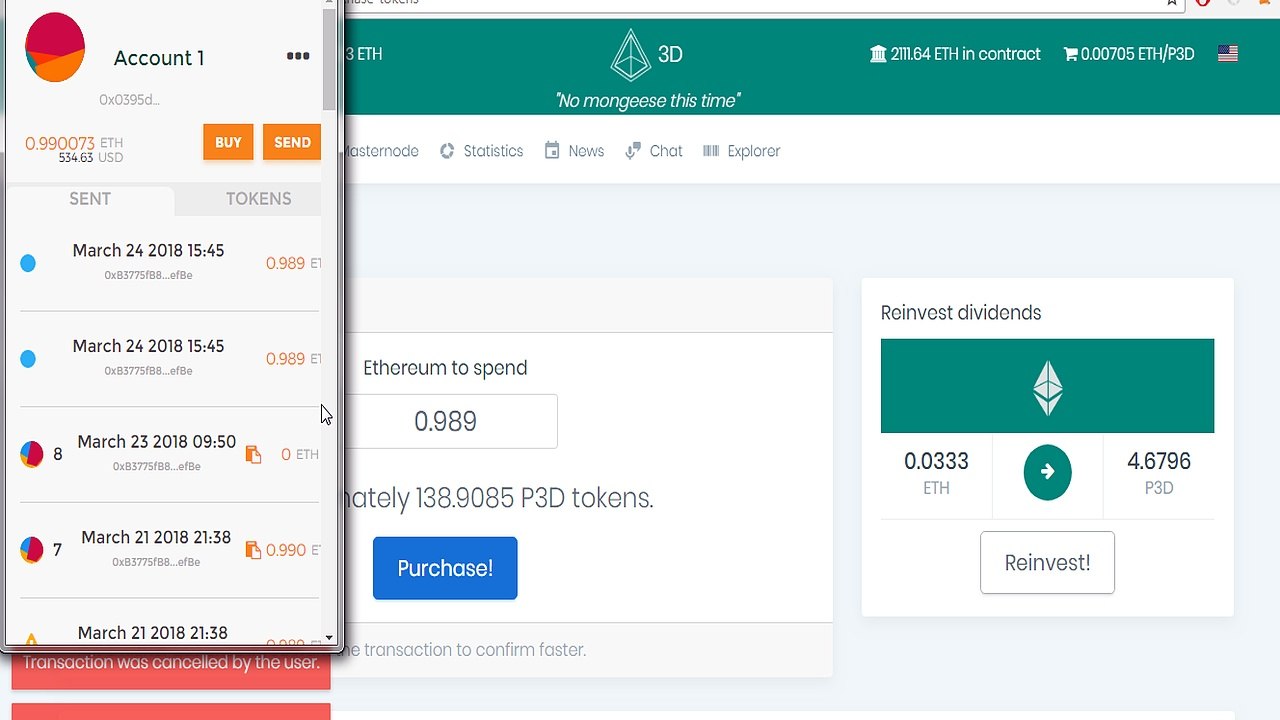Click the BUY button in MetaMask
The image size is (1280, 720).
[x=228, y=142]
